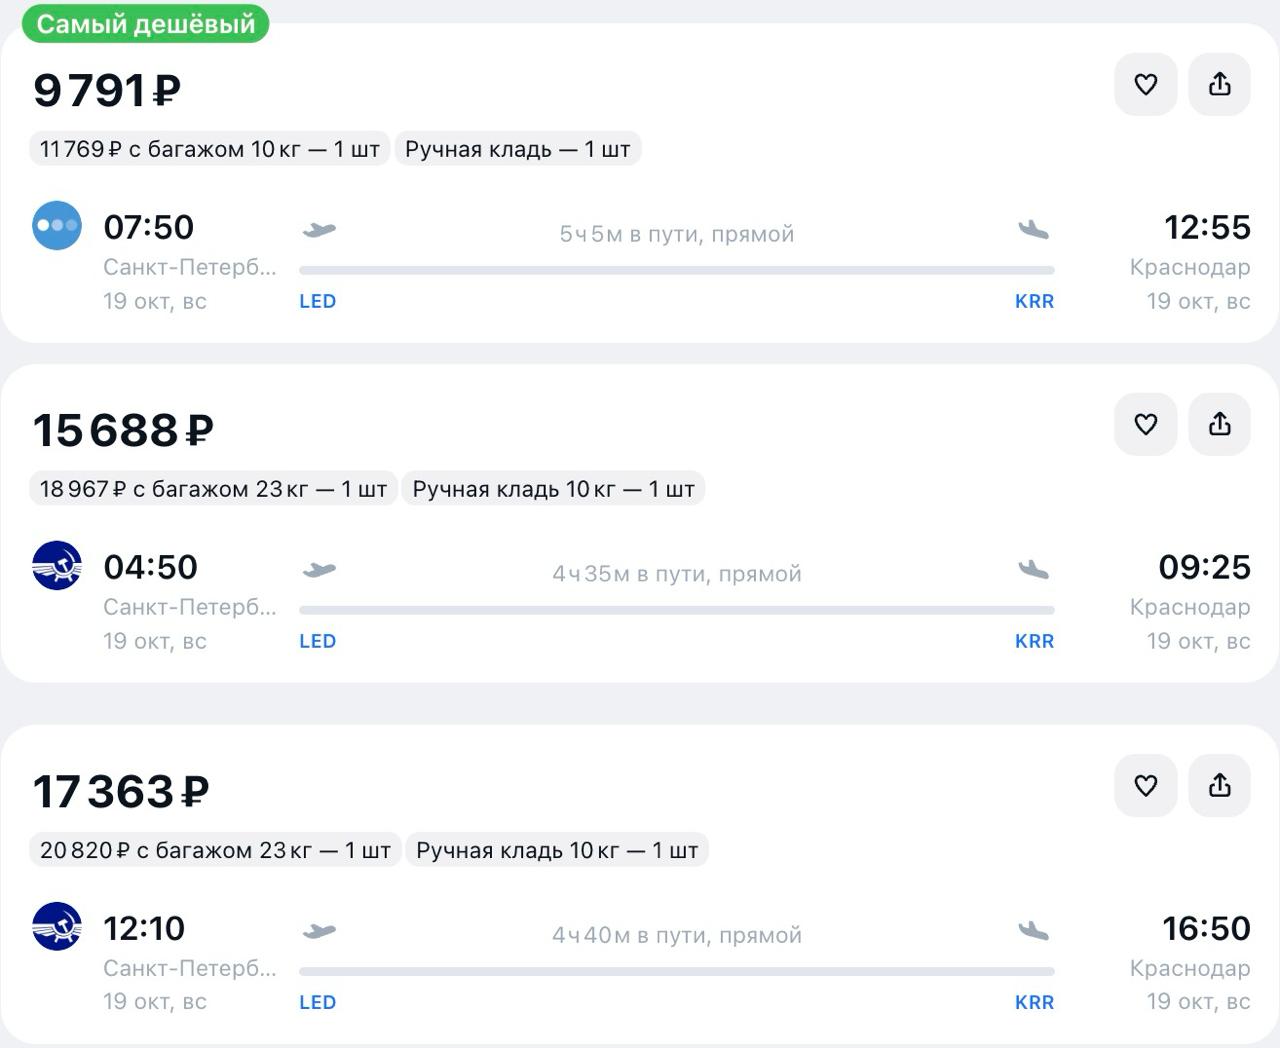The image size is (1280, 1048).
Task: Open the 17 363 ₽ ticket price
Action: [121, 792]
